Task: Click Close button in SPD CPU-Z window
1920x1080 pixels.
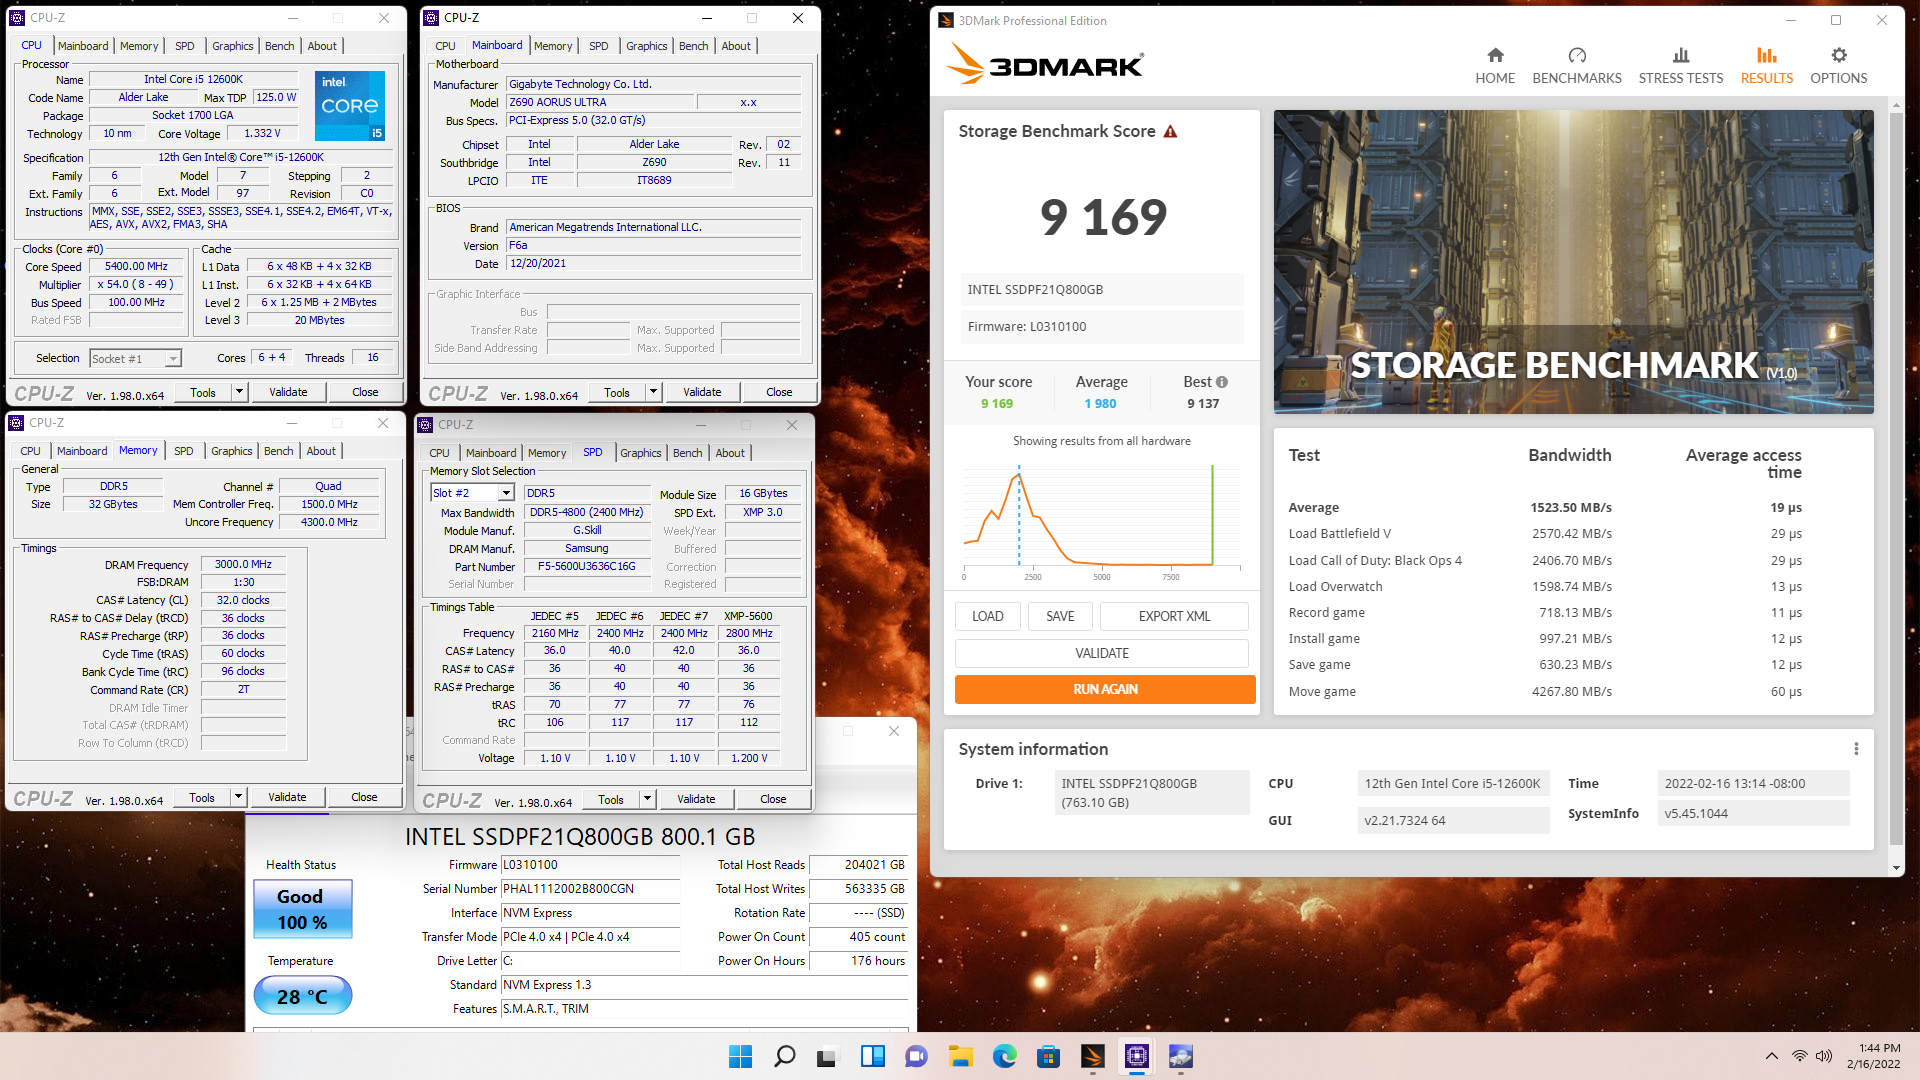Action: tap(773, 799)
